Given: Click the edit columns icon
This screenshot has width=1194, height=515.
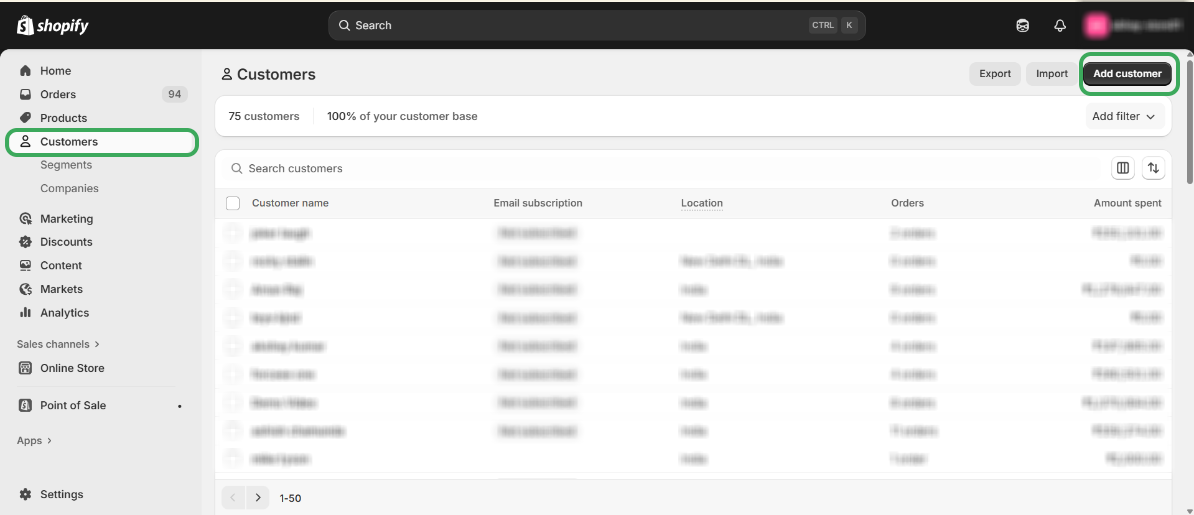Looking at the screenshot, I should click(1123, 168).
